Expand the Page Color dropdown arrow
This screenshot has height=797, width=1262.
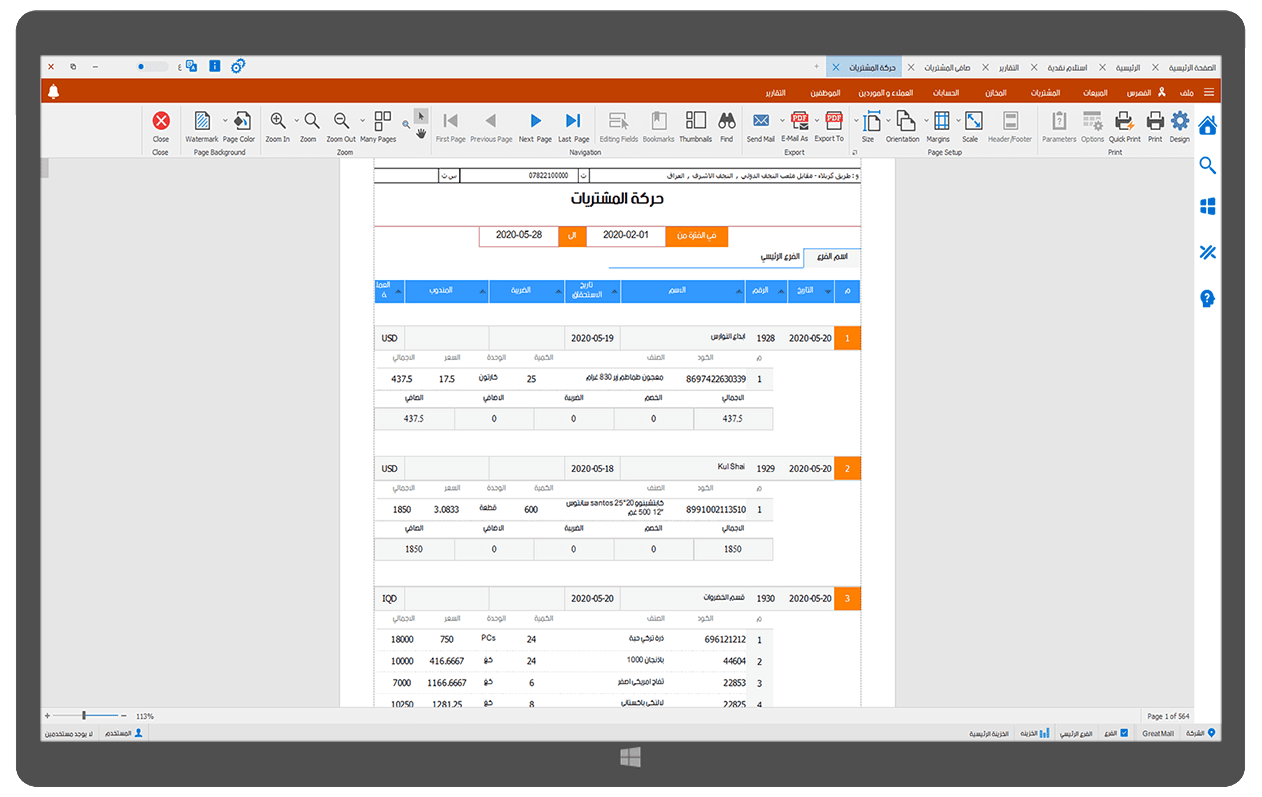[225, 121]
